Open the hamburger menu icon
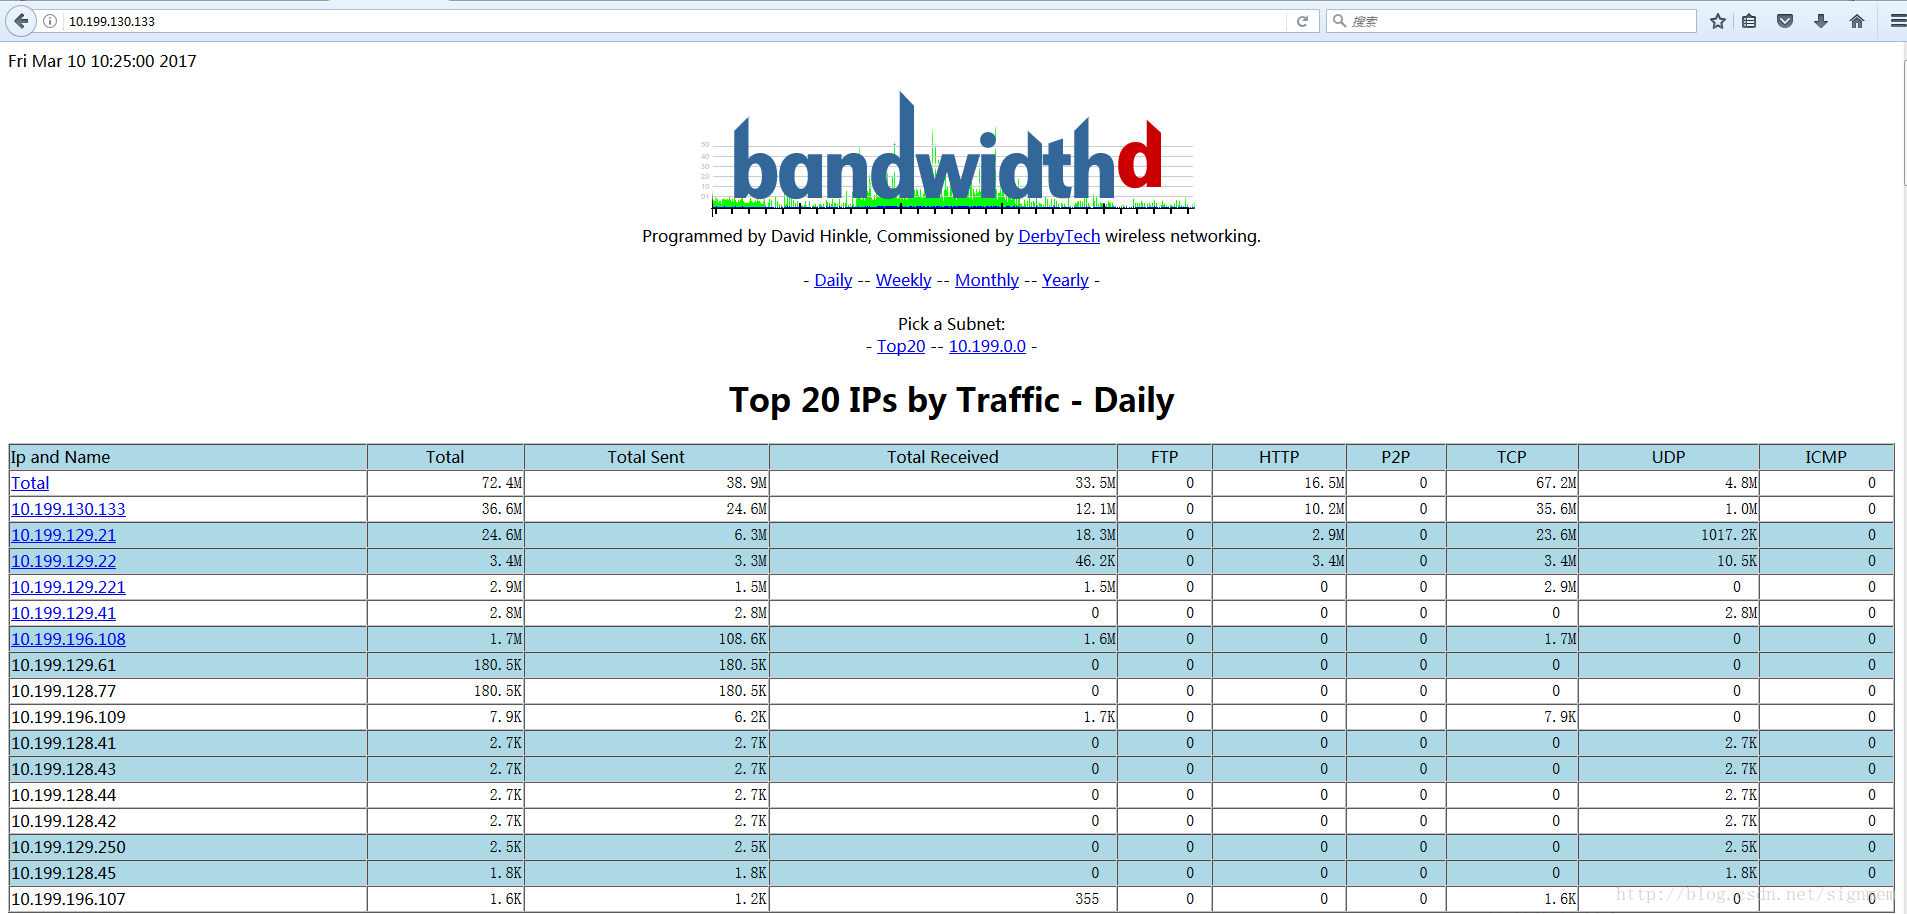The width and height of the screenshot is (1907, 914). tap(1897, 21)
